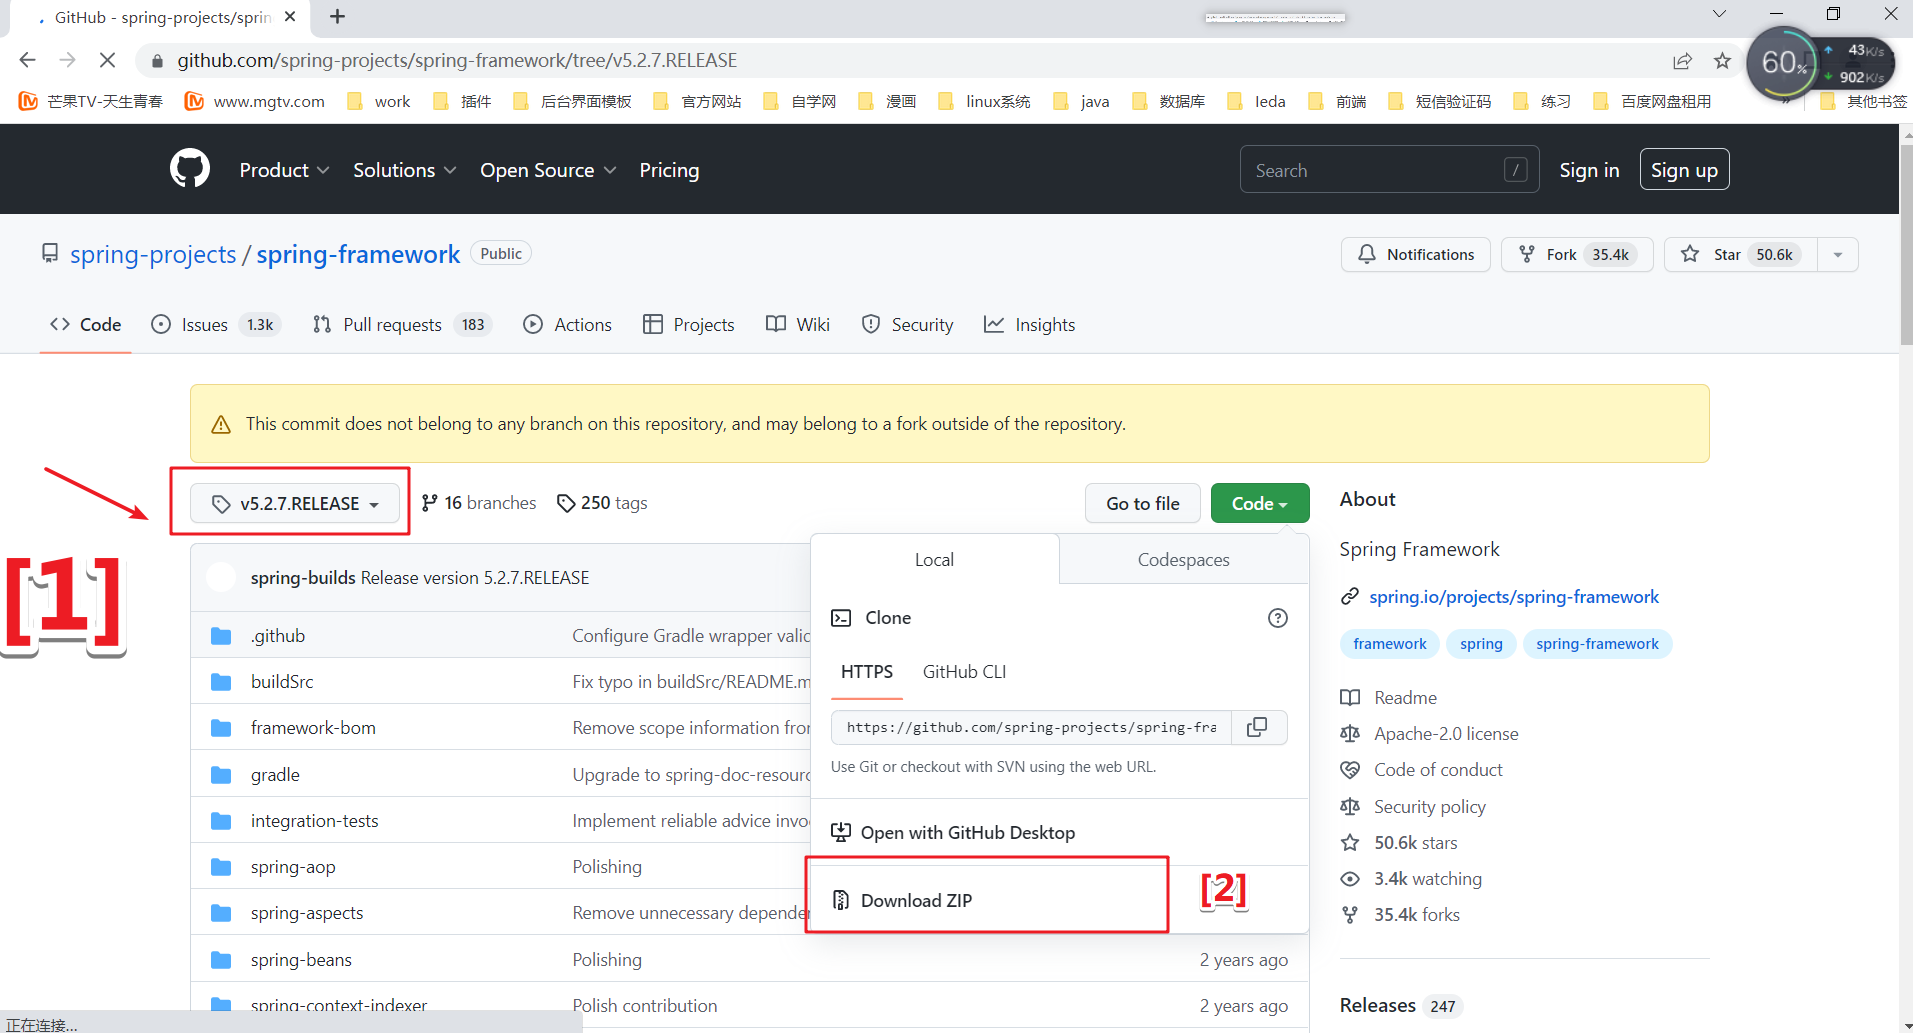Open the Apache-2.0 license link
This screenshot has width=1913, height=1033.
tap(1429, 733)
